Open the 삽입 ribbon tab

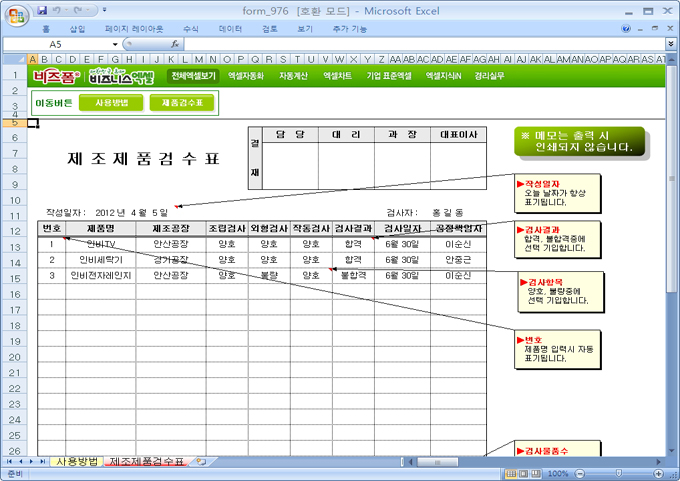pyautogui.click(x=78, y=29)
